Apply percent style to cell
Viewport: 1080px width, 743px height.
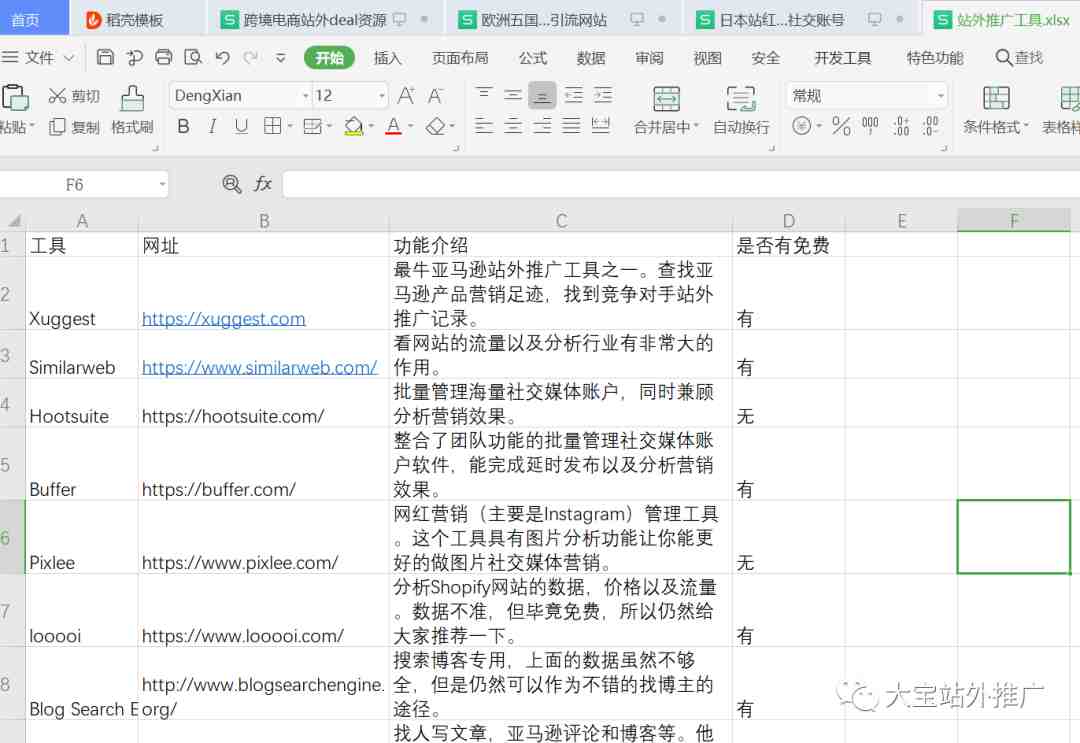click(841, 126)
